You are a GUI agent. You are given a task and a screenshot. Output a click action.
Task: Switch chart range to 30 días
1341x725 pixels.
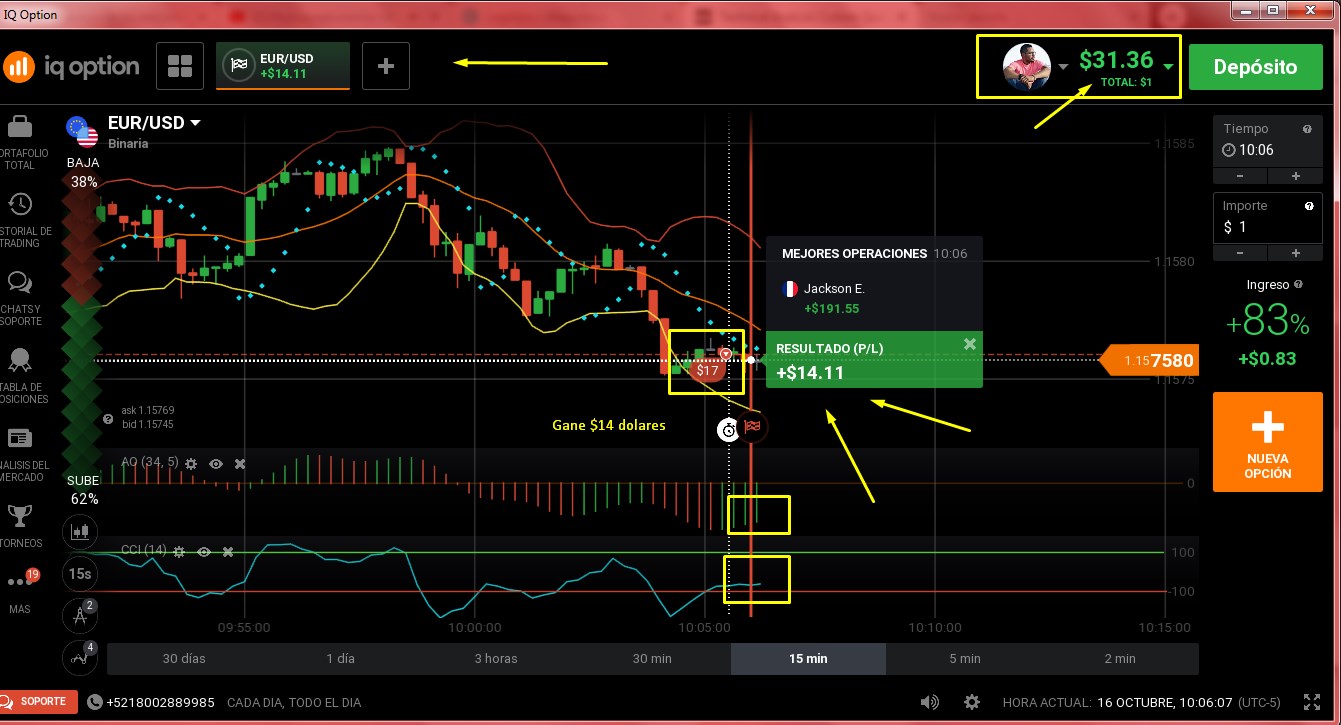185,658
